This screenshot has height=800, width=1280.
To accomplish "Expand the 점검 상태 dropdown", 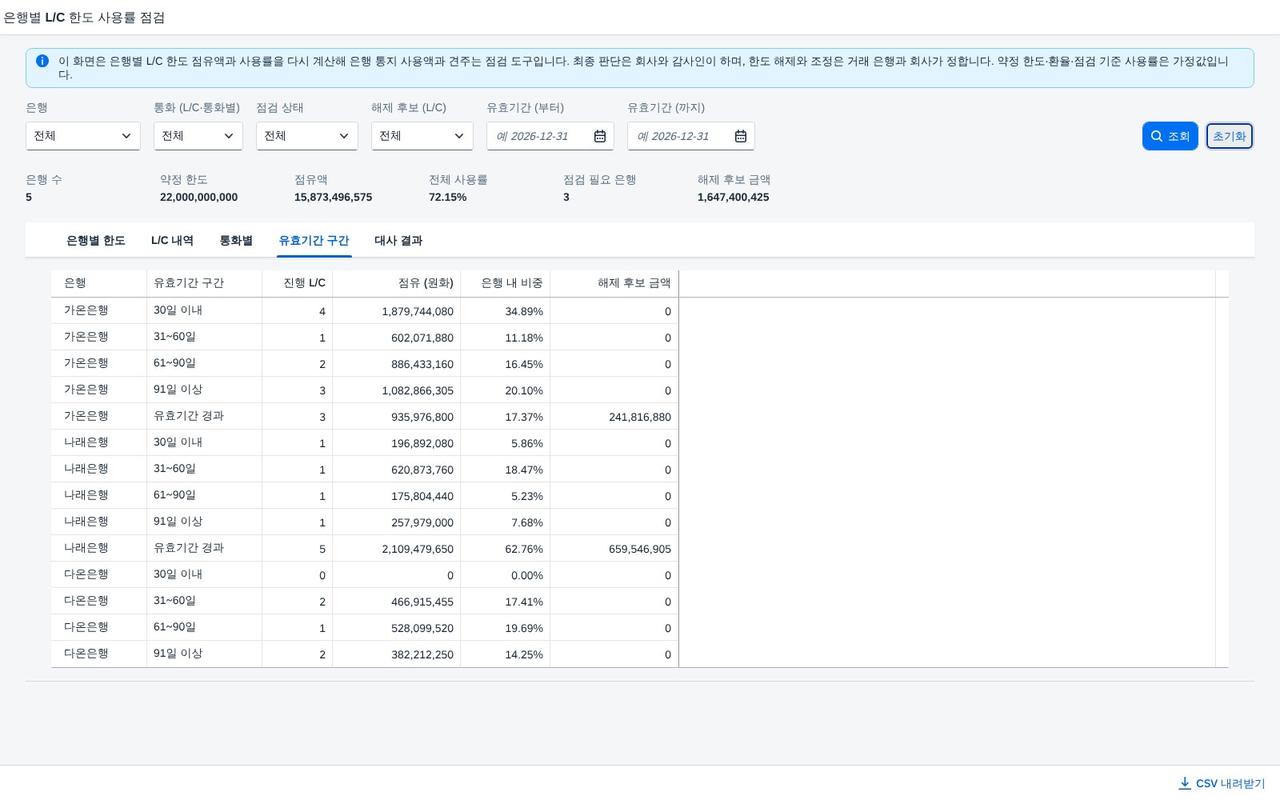I will click(x=307, y=136).
